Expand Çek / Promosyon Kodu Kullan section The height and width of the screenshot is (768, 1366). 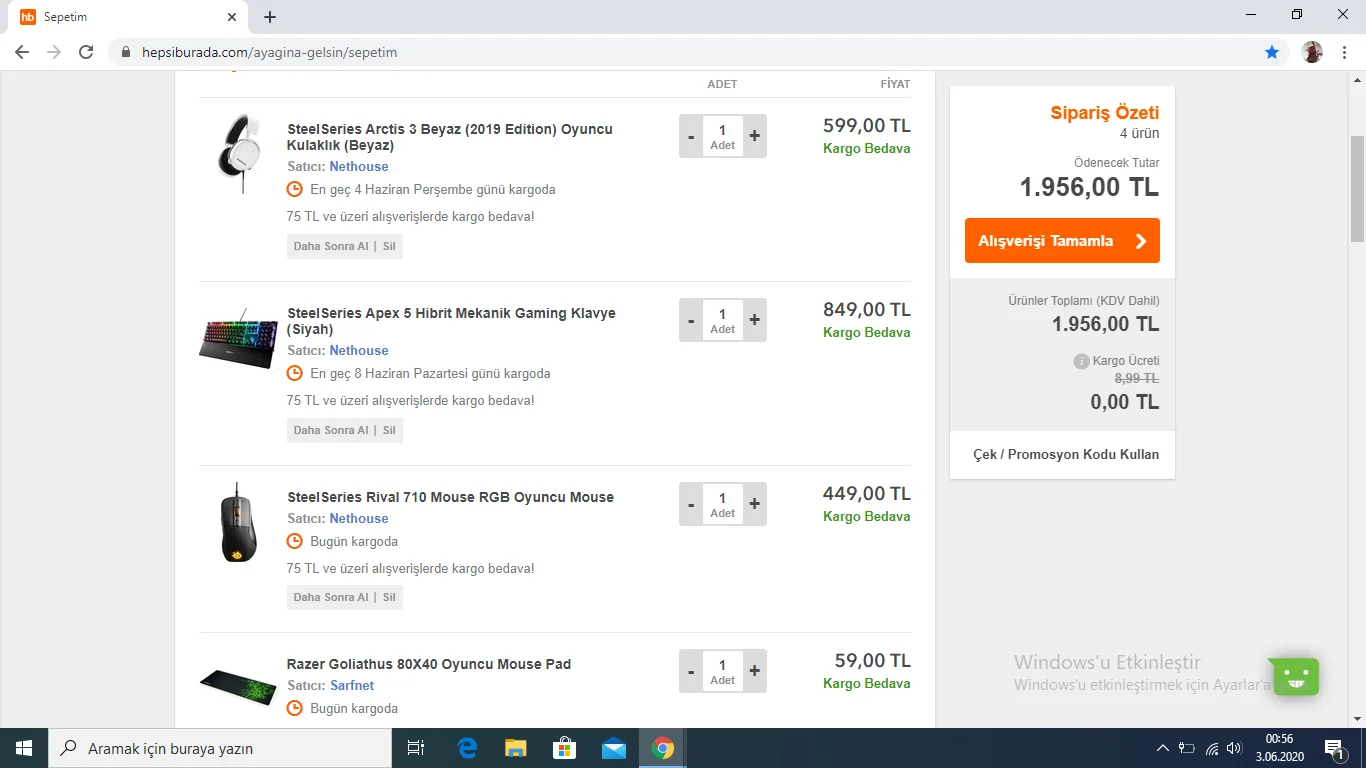1065,454
